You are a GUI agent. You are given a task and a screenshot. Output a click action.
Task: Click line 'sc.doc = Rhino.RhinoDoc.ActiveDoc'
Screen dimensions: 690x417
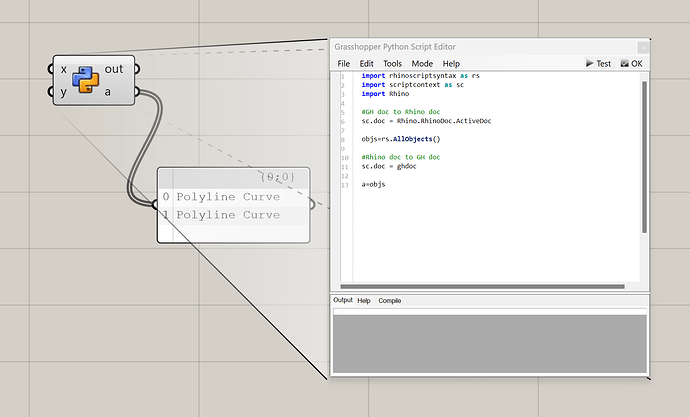426,121
